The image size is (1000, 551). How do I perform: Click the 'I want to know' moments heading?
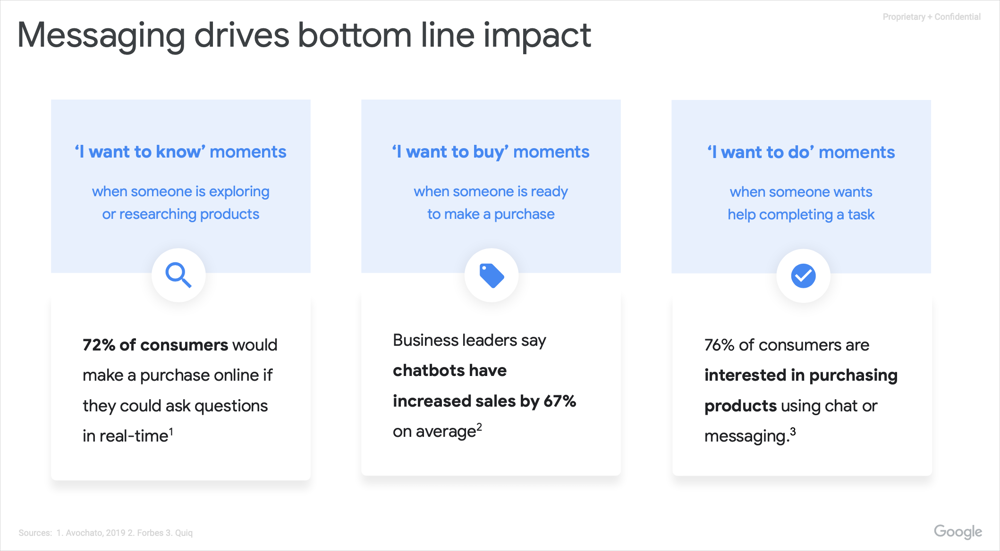[x=180, y=152]
